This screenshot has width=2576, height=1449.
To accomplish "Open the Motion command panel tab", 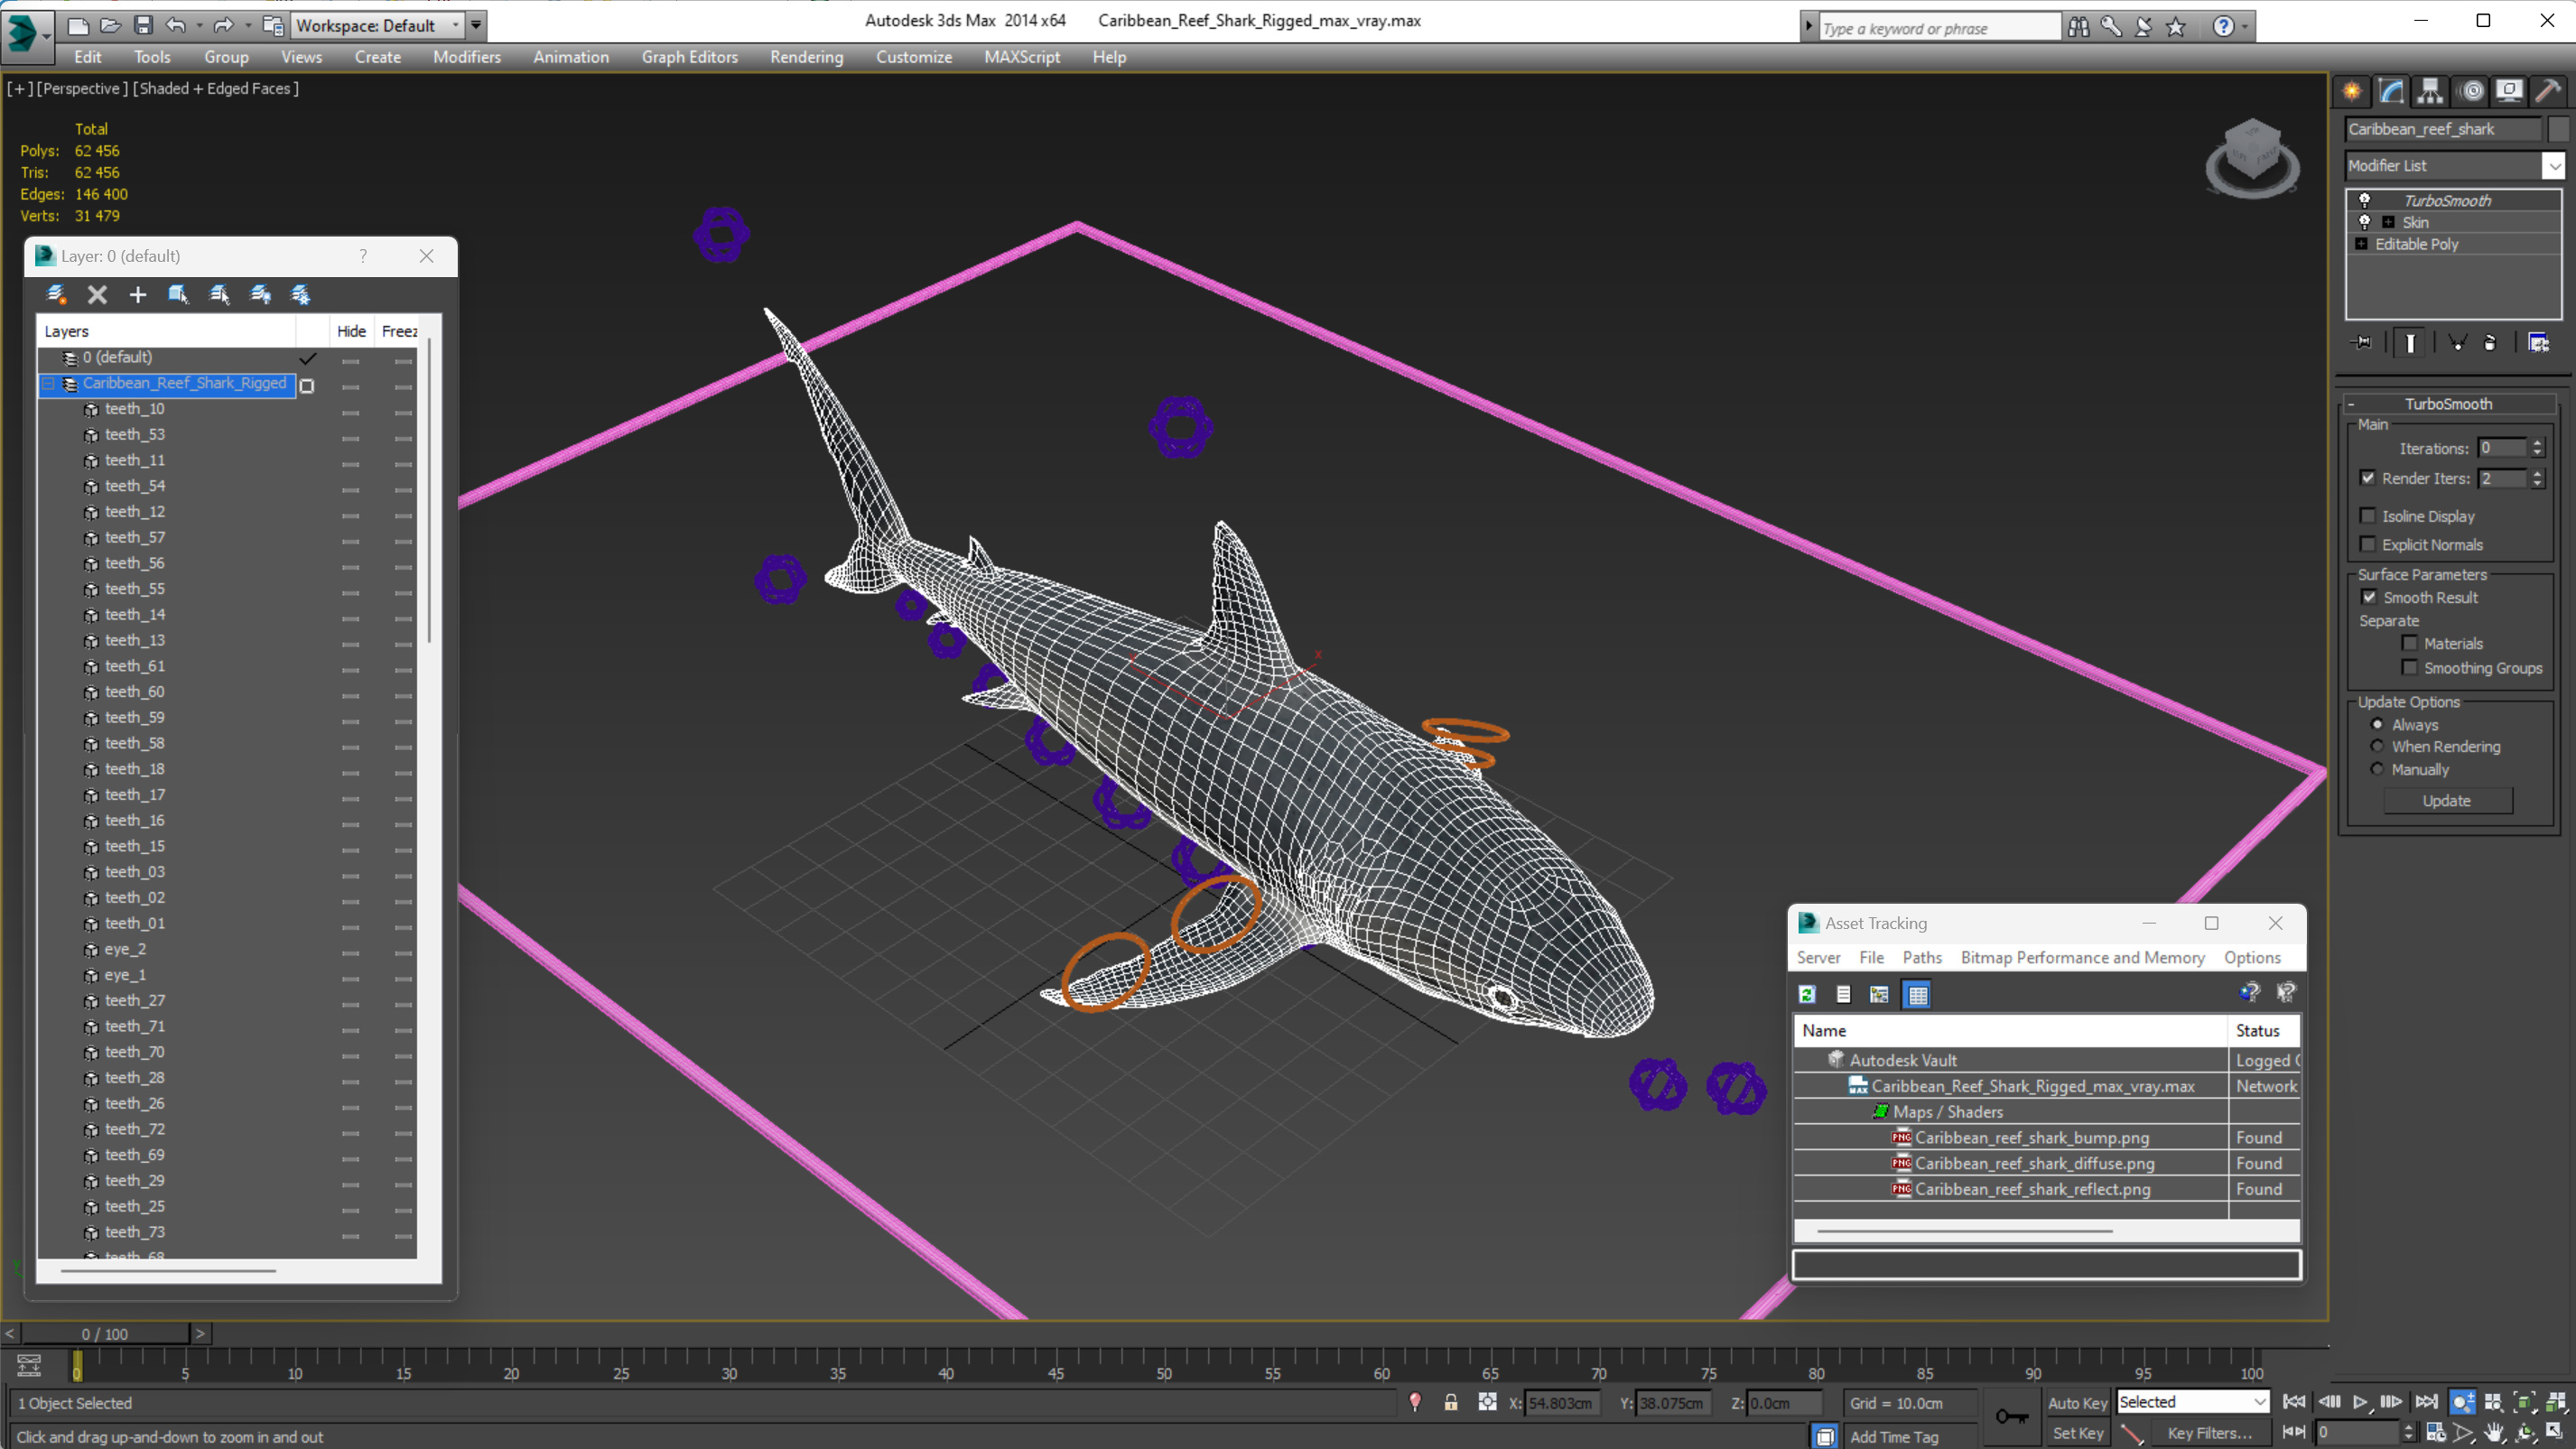I will (2471, 91).
